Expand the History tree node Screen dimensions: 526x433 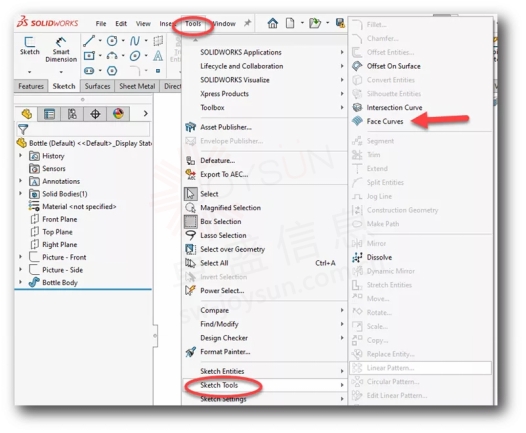20,156
